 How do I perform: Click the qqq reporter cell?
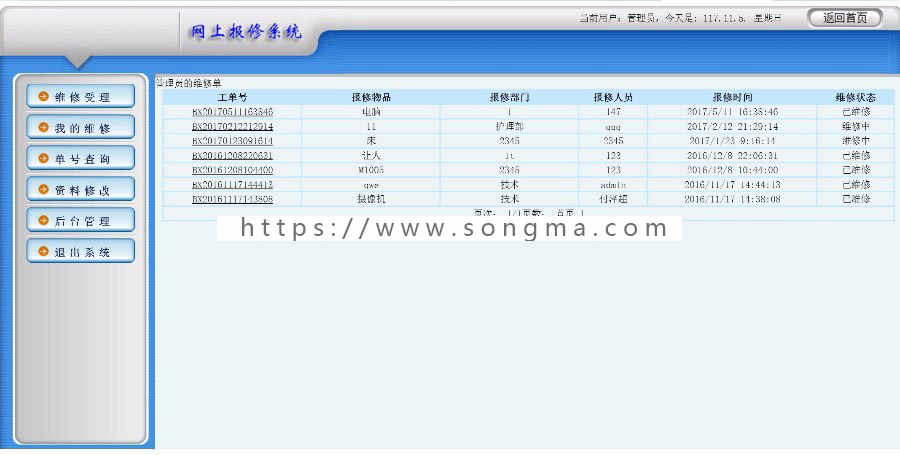coord(613,126)
